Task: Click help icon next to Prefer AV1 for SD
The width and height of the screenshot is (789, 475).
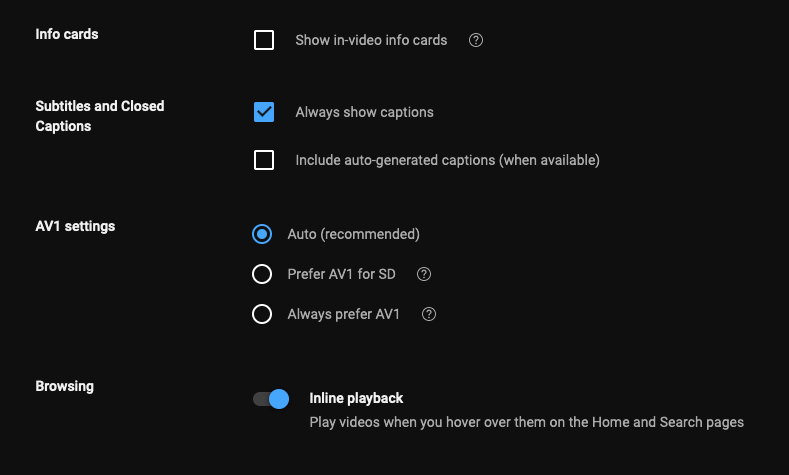Action: 424,274
